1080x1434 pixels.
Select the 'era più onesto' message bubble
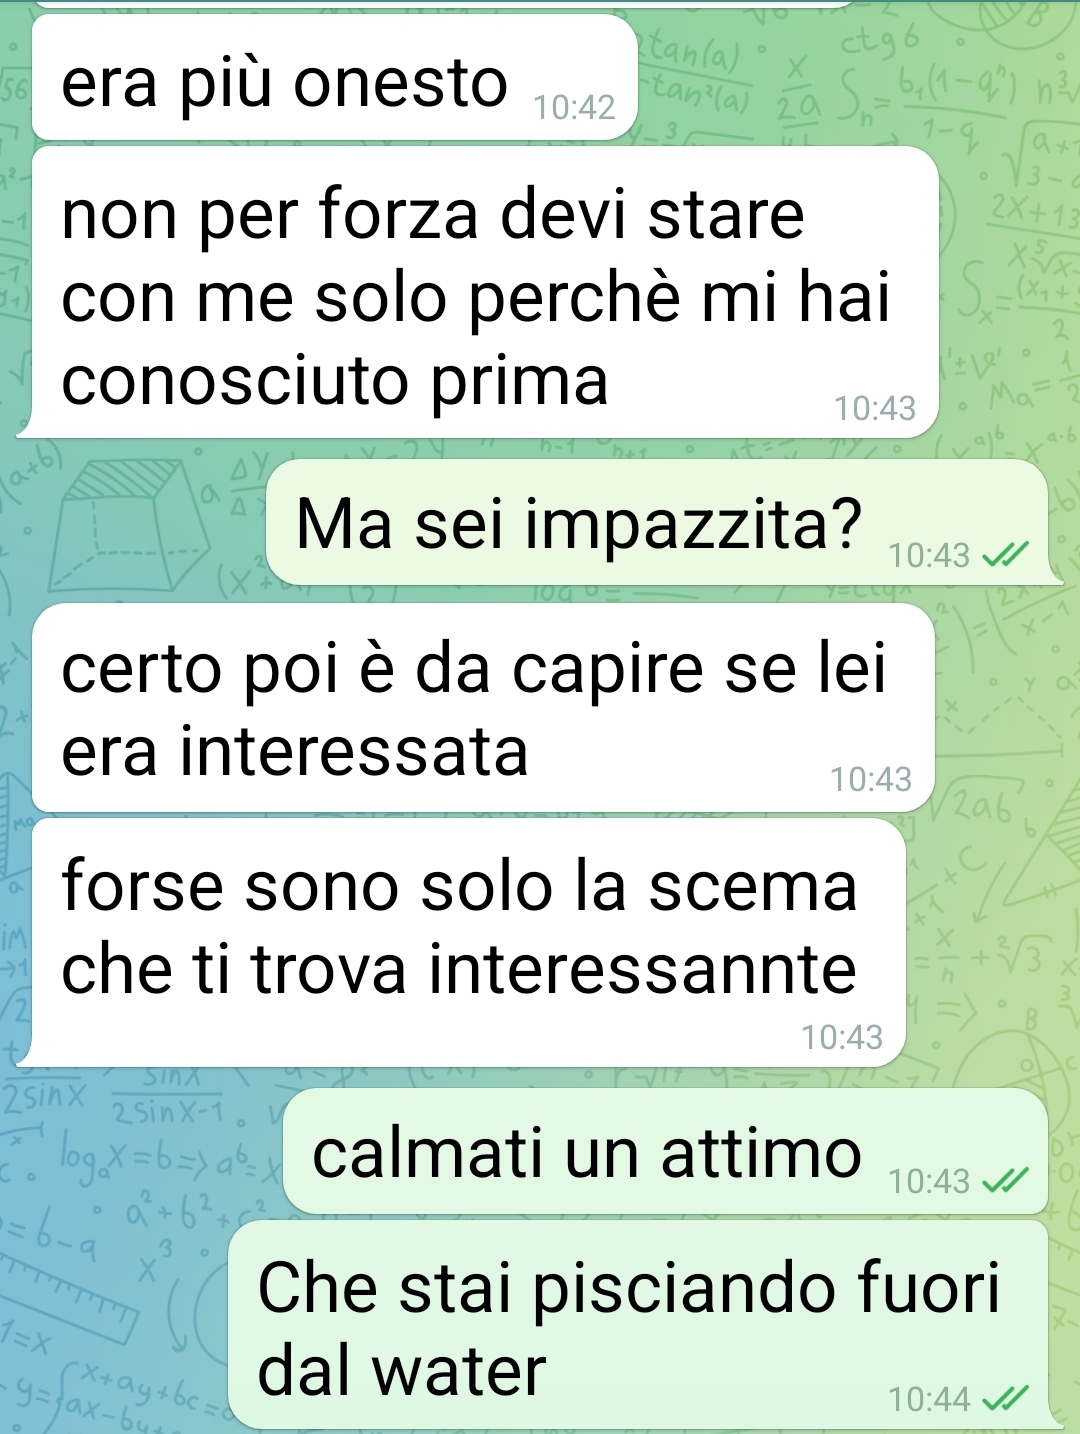(x=335, y=78)
